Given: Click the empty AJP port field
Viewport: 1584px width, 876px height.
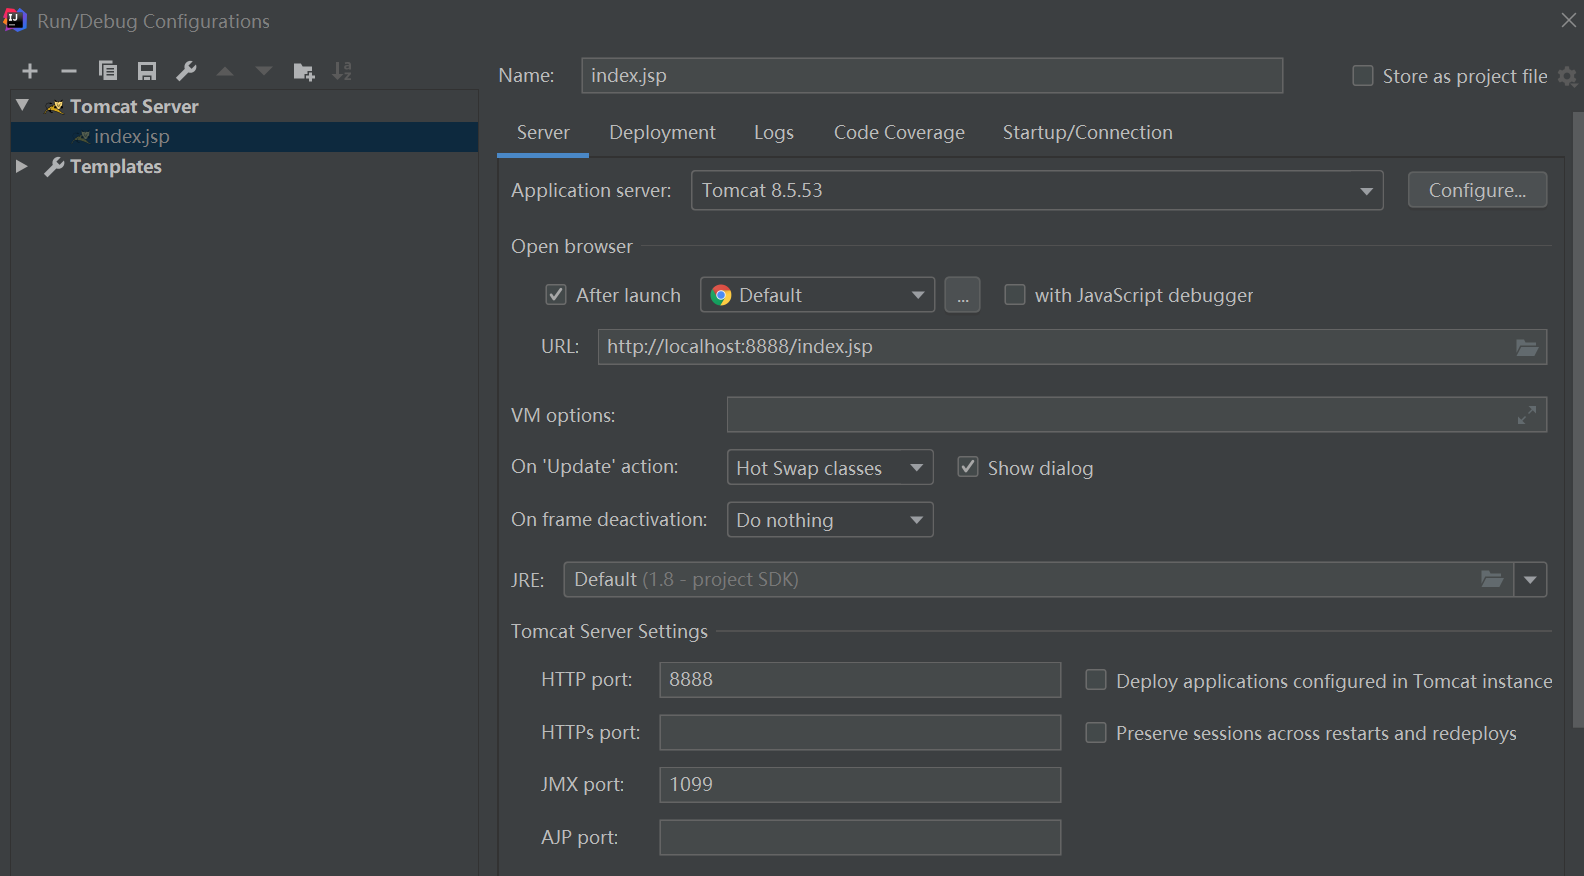Looking at the screenshot, I should pyautogui.click(x=860, y=838).
